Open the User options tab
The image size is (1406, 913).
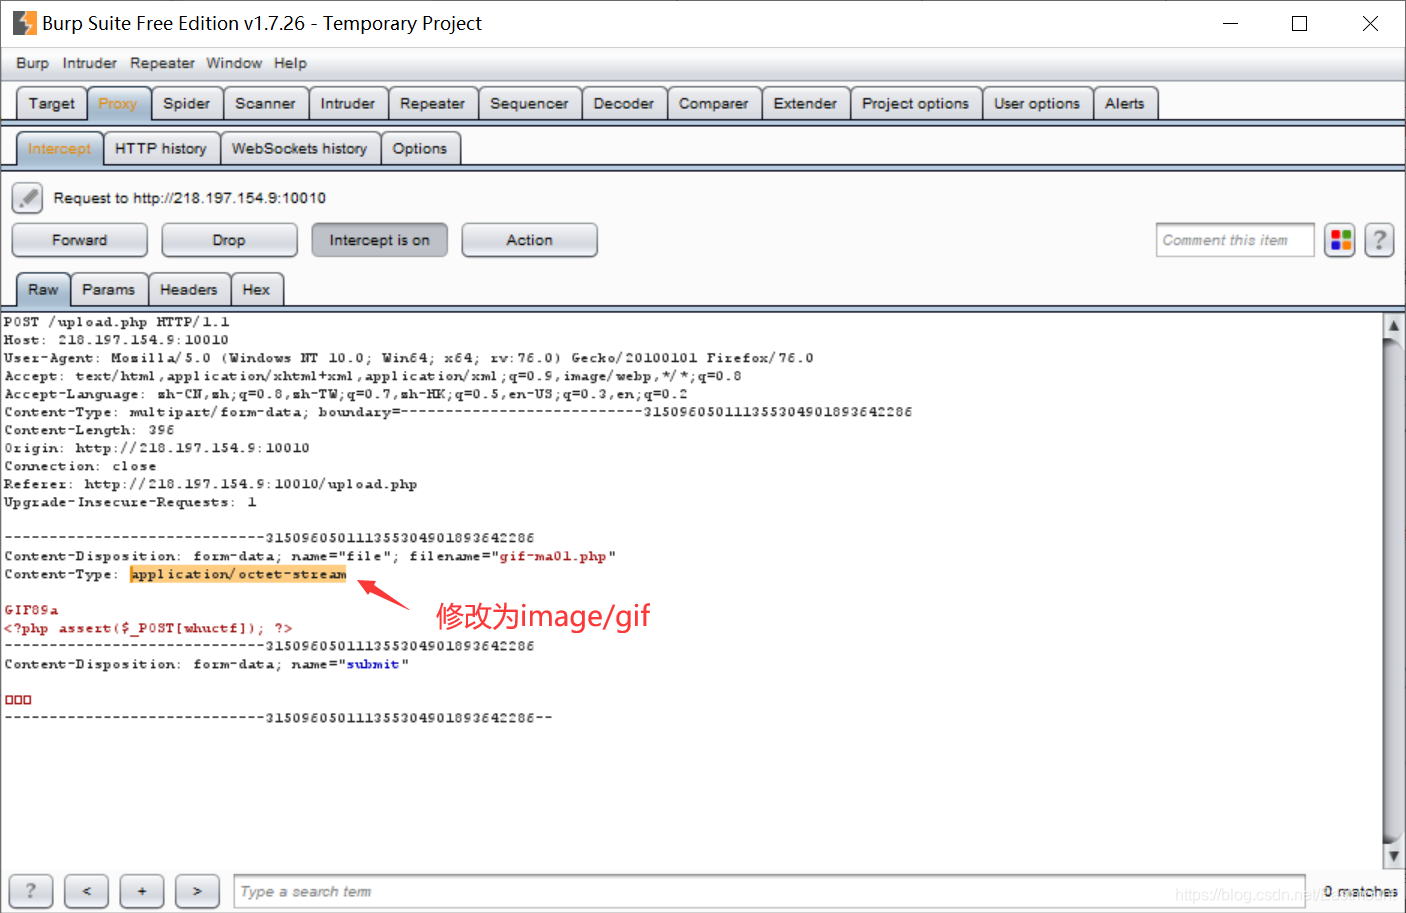(1037, 103)
